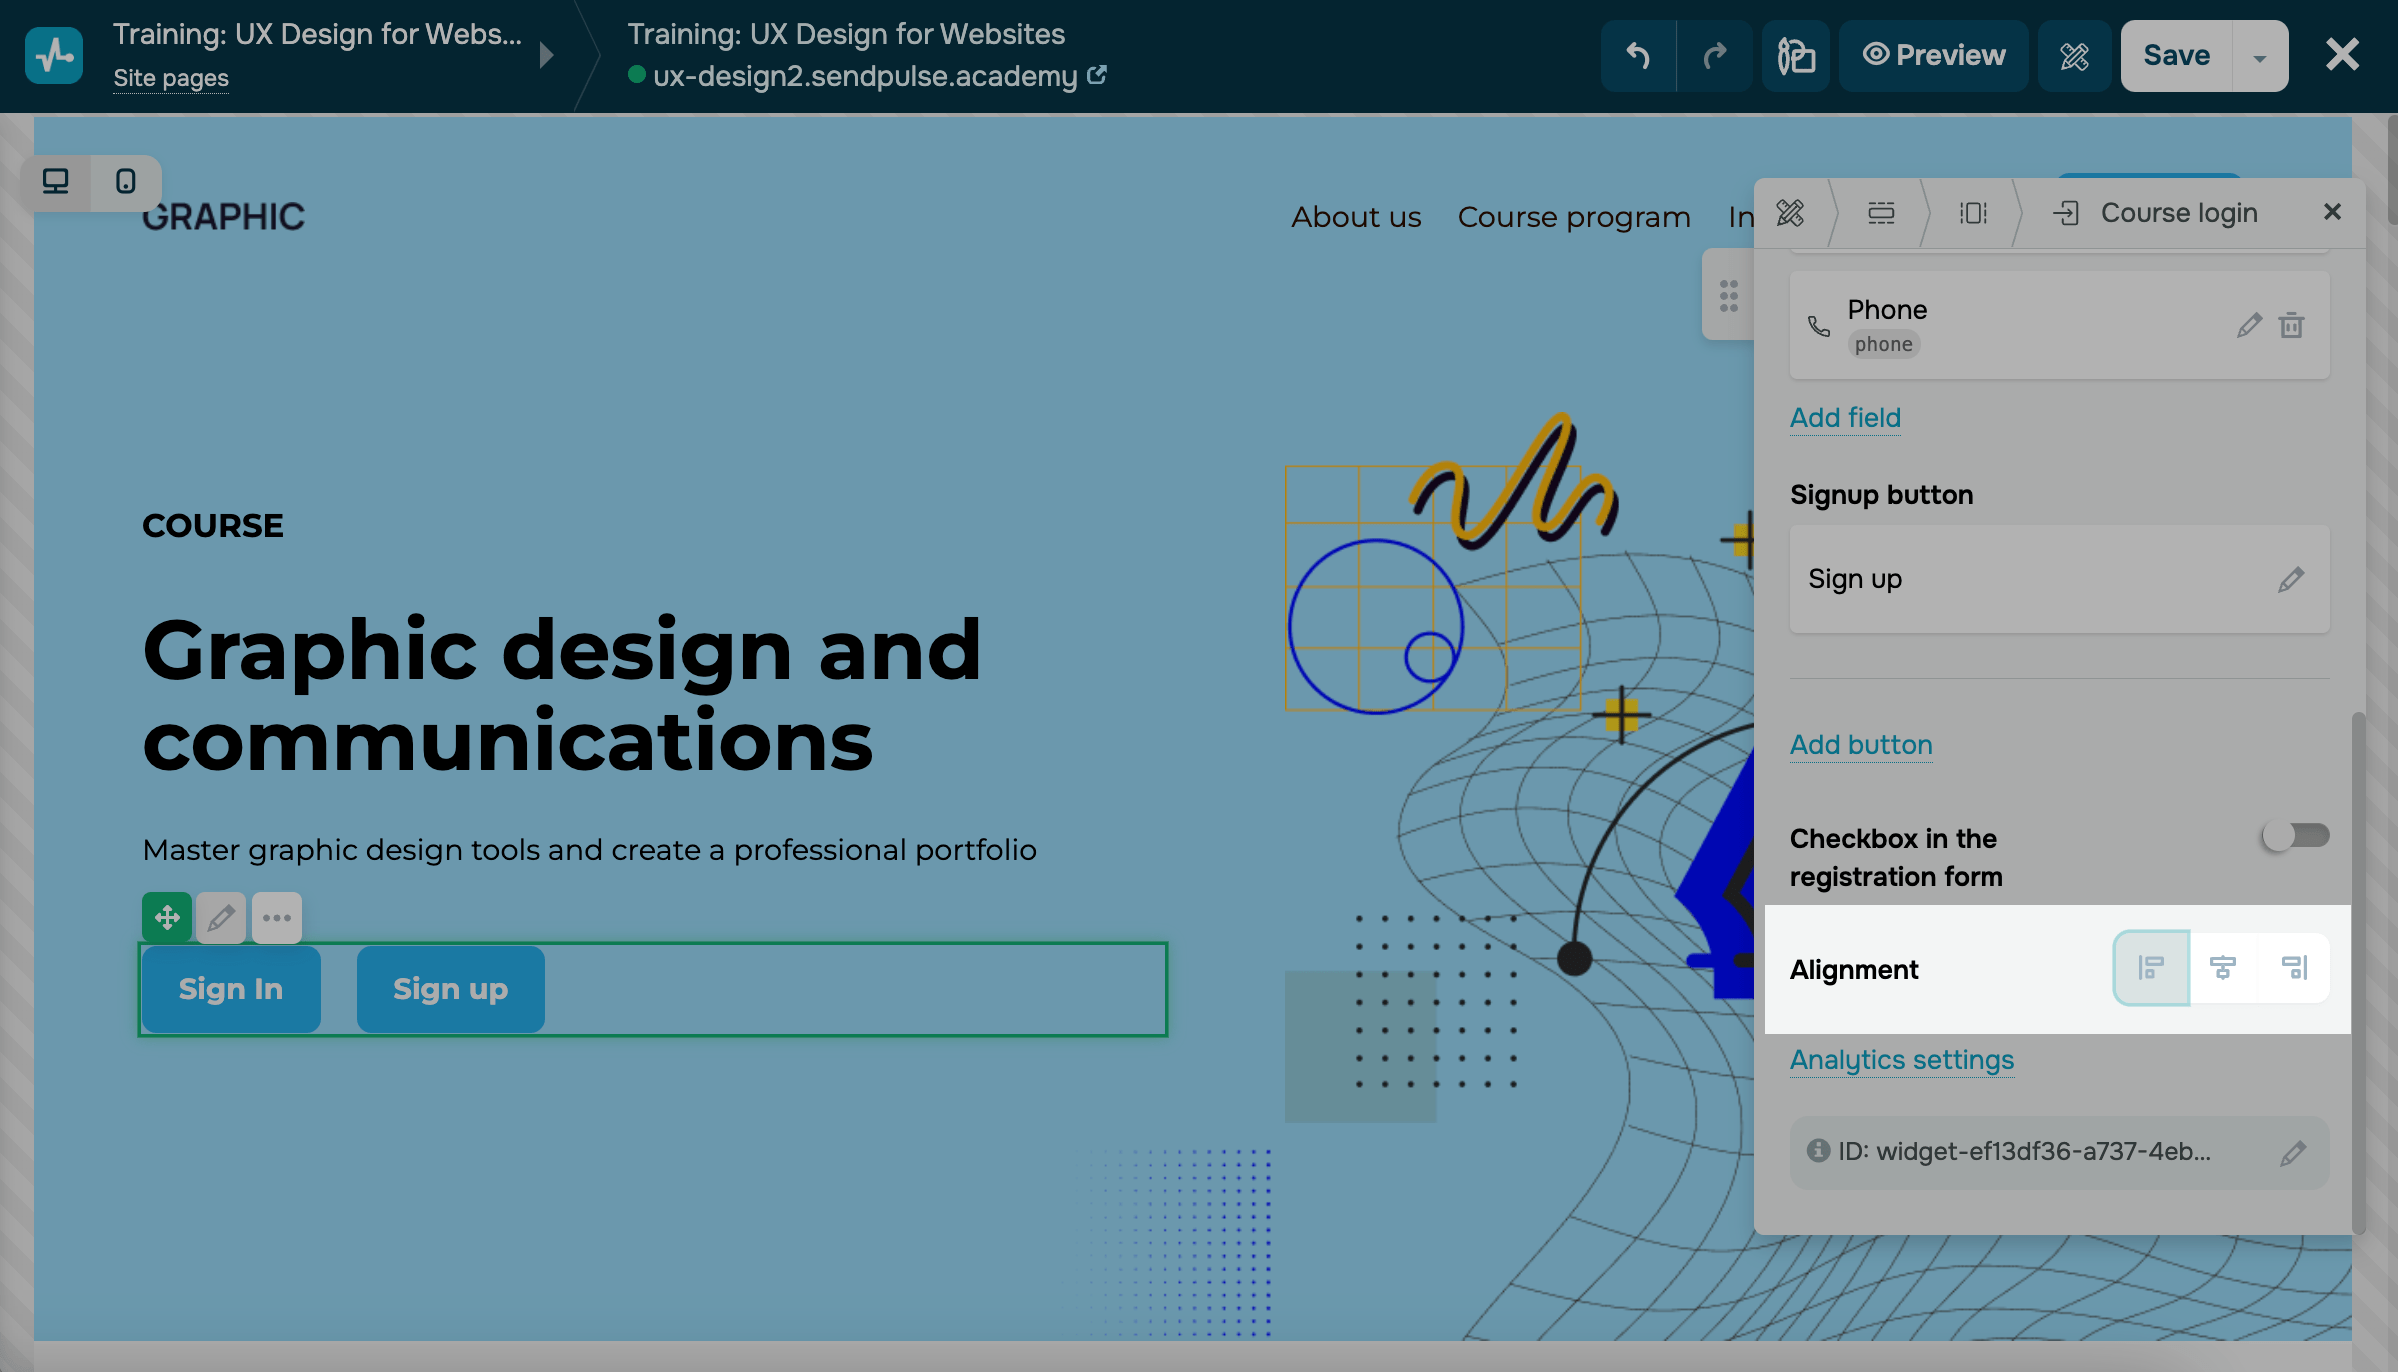This screenshot has height=1372, width=2398.
Task: Open the Save dropdown arrow
Action: [2260, 57]
